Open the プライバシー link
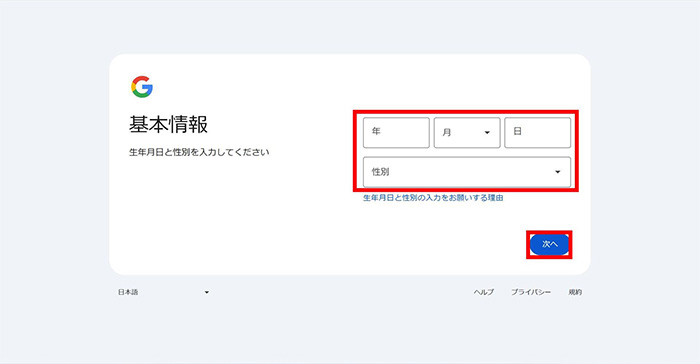This screenshot has width=700, height=364. [531, 292]
